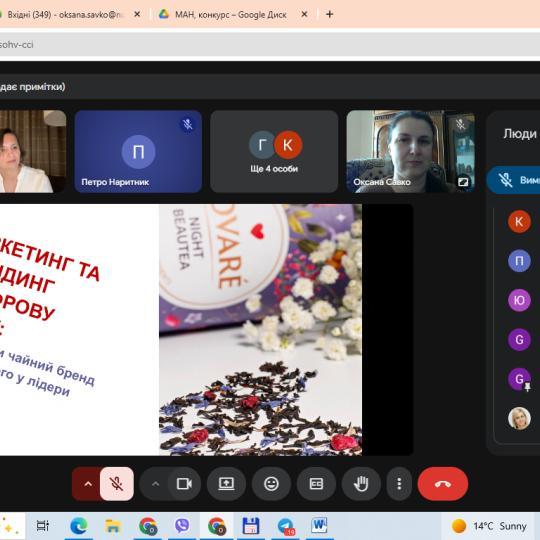Open Telegram from the taskbar
Screen dimensions: 540x540
click(285, 526)
